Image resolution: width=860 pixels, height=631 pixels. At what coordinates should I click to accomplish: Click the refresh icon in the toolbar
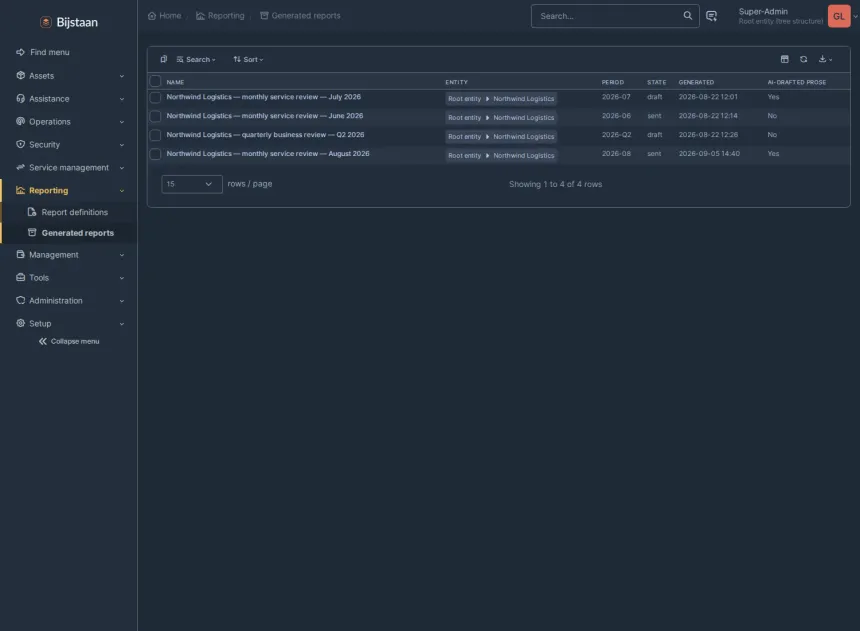point(804,59)
